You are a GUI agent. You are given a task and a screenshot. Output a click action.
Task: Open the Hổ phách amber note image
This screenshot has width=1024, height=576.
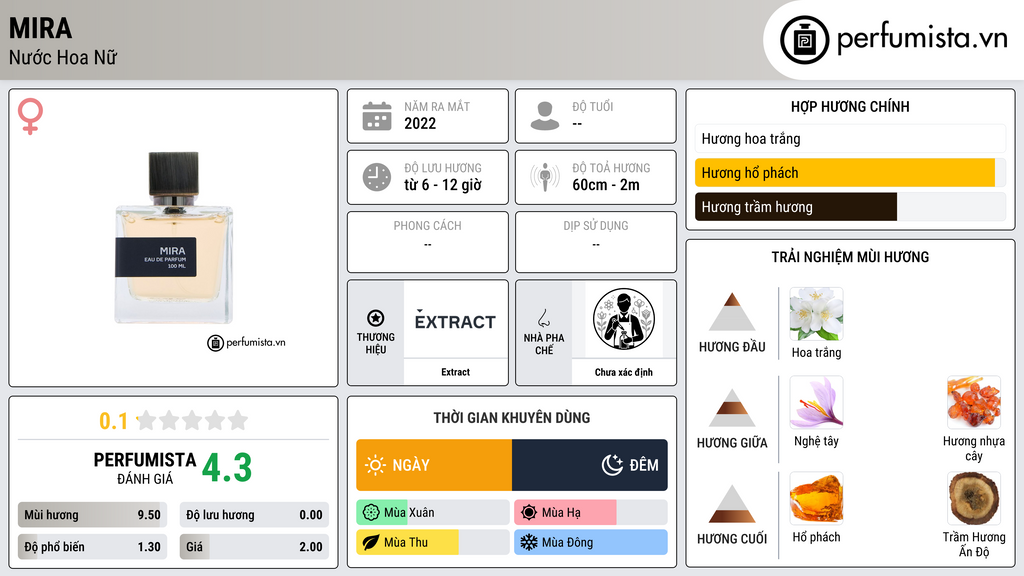click(816, 498)
